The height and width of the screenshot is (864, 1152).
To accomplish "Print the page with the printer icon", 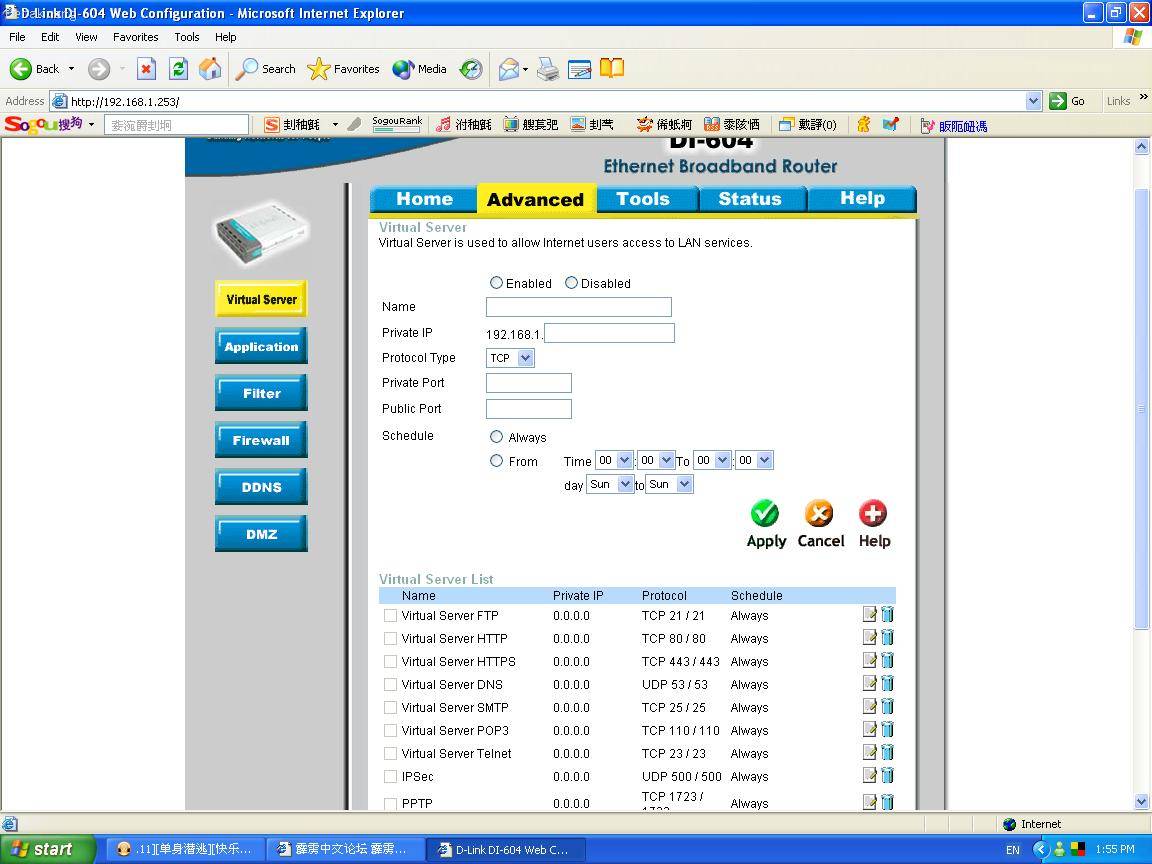I will pyautogui.click(x=547, y=69).
